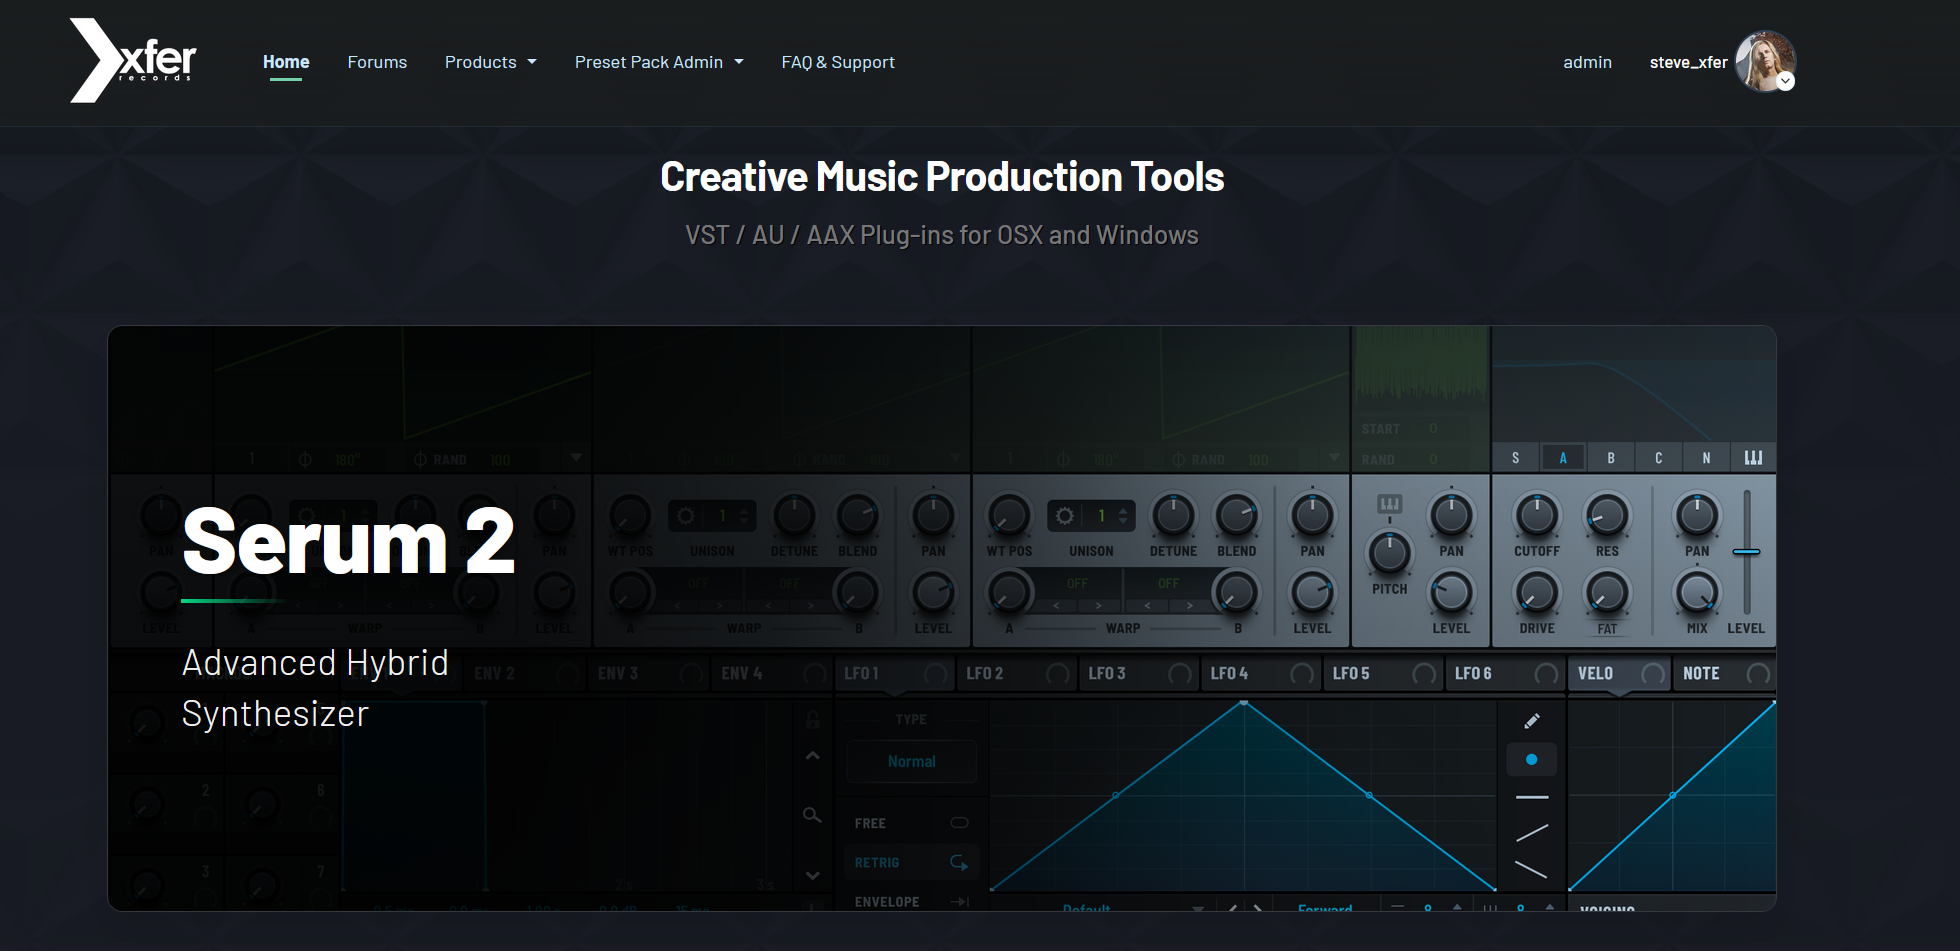This screenshot has width=1960, height=951.
Task: Click the Creative Music Production Tools heading
Action: [x=942, y=177]
